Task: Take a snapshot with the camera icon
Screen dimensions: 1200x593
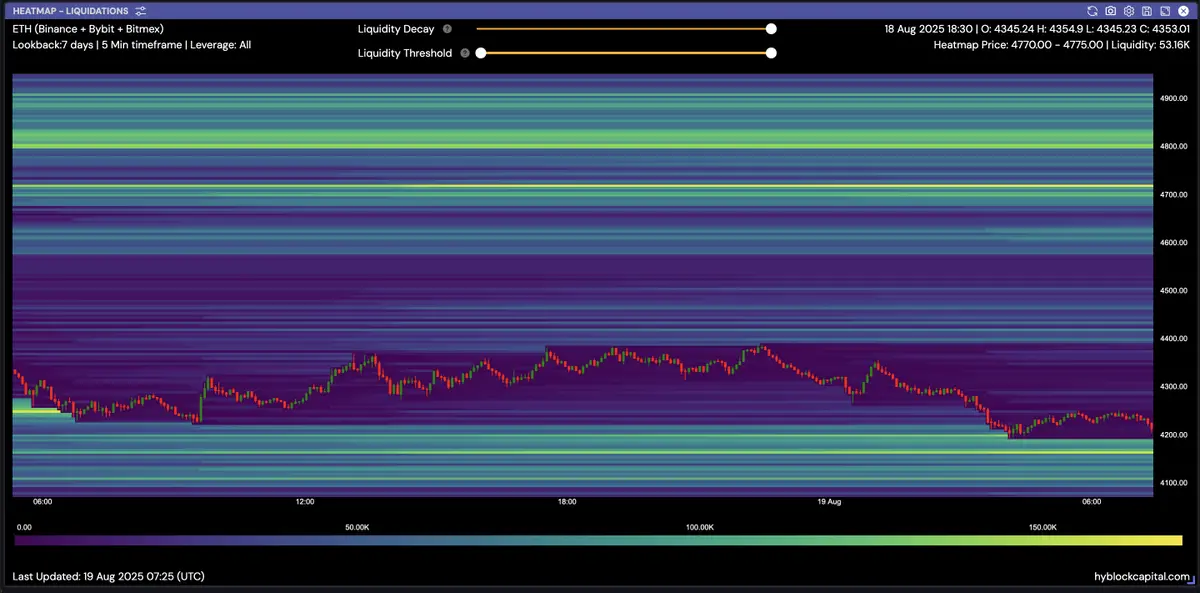Action: click(x=1111, y=10)
